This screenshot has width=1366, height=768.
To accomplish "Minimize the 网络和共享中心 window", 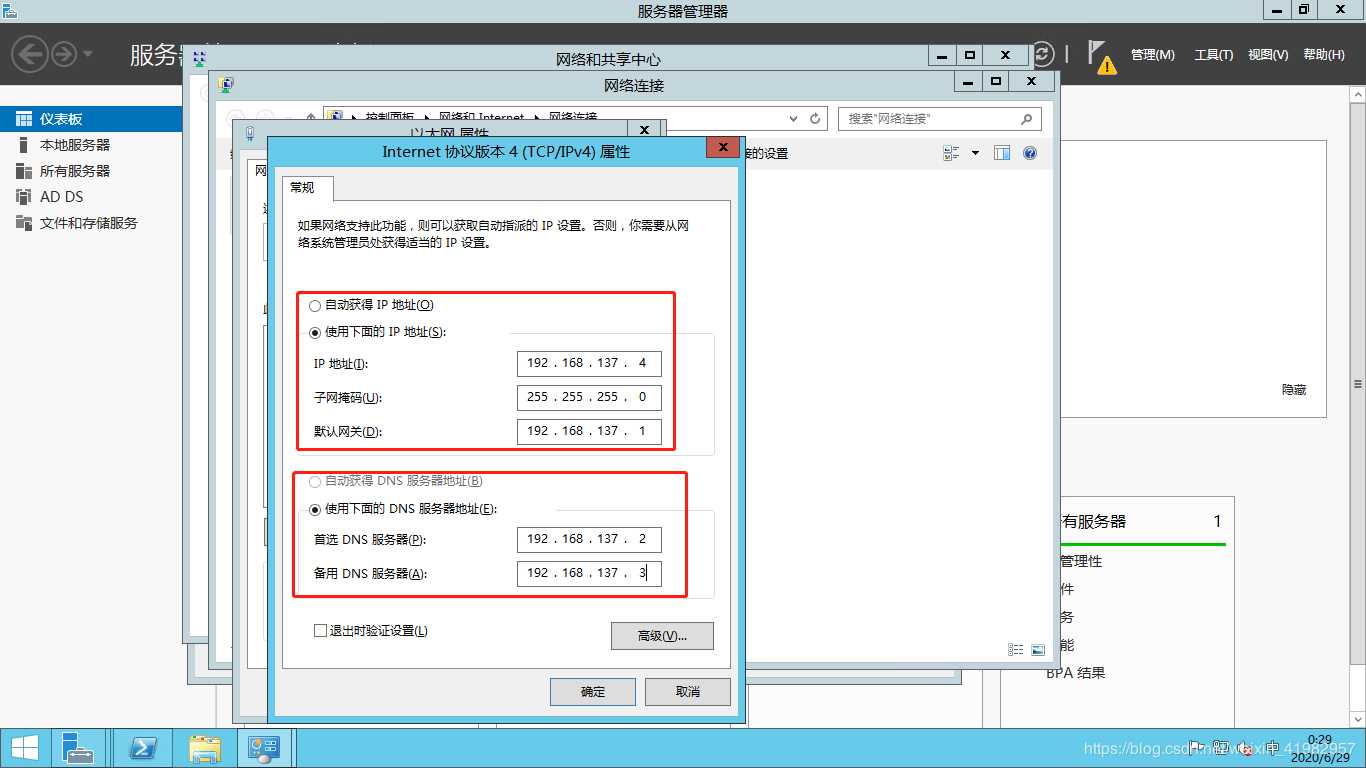I will pos(941,55).
